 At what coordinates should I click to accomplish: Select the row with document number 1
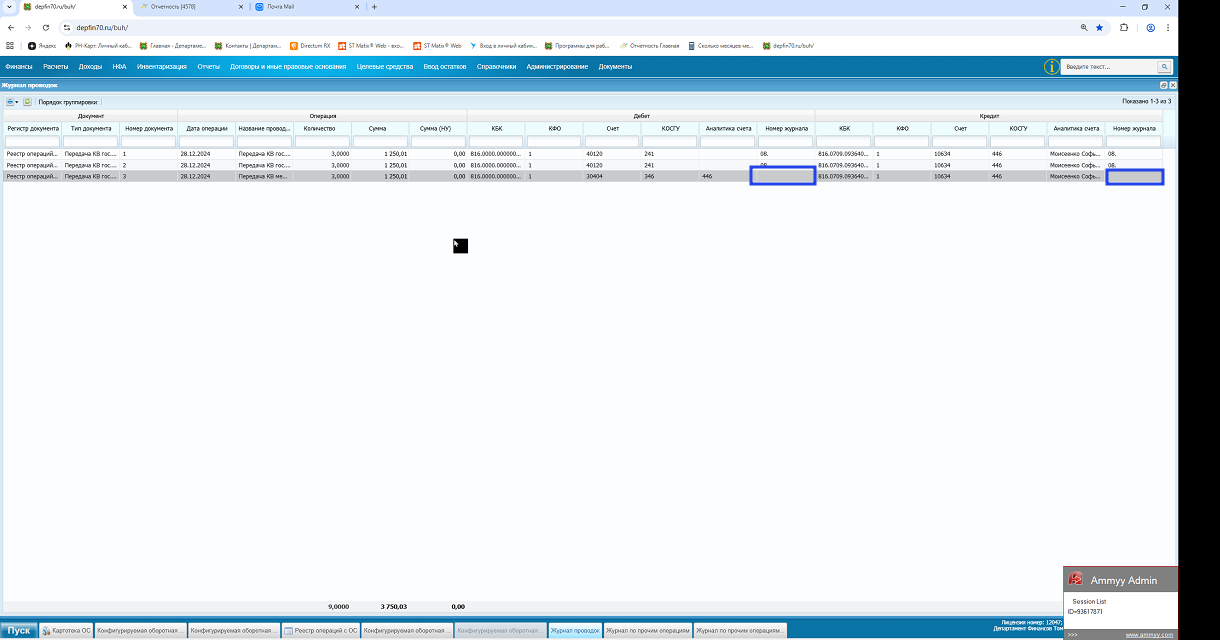[582, 154]
